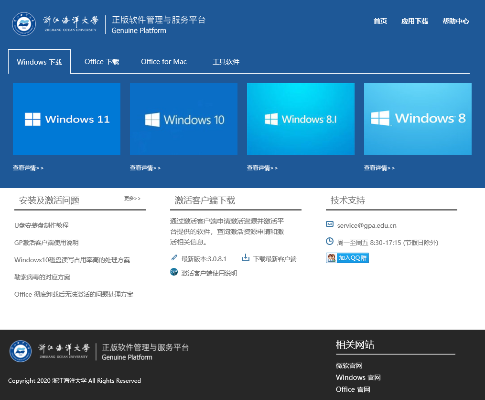The image size is (485, 400).
Task: View details link under Windows 8.1
Action: (x=262, y=168)
